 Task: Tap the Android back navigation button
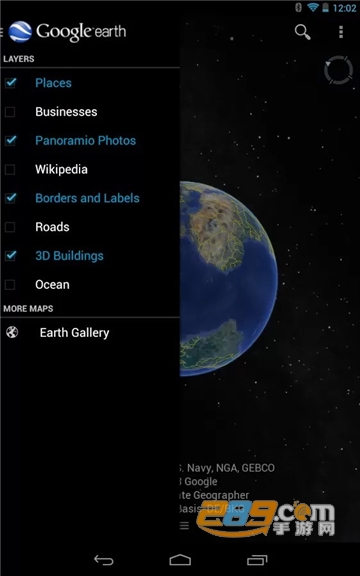[x=104, y=560]
